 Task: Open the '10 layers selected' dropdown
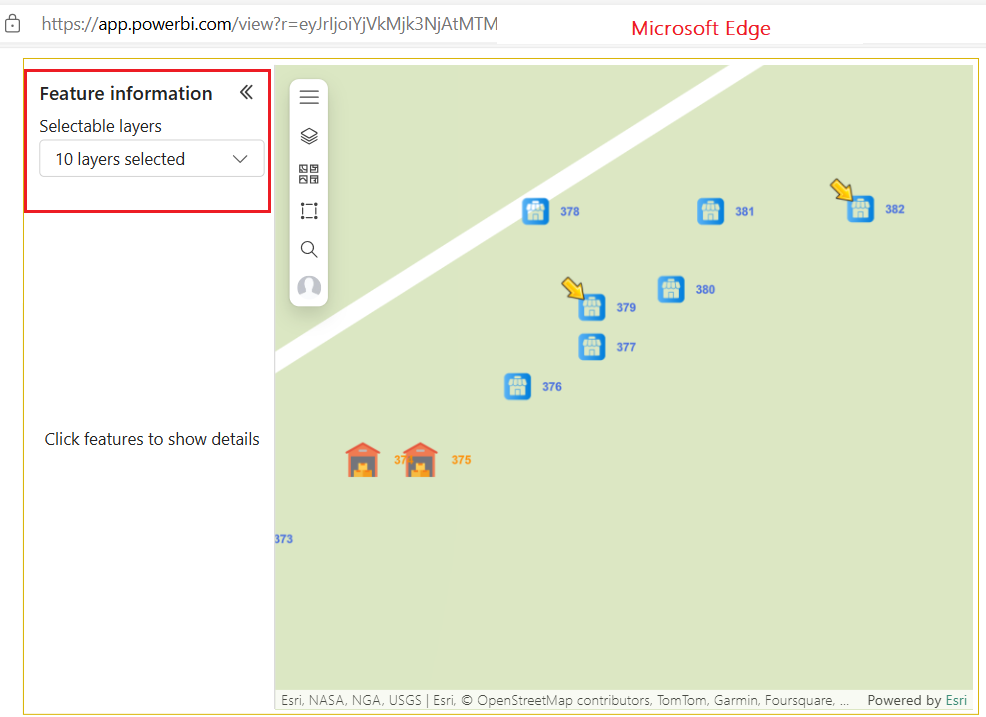click(151, 158)
